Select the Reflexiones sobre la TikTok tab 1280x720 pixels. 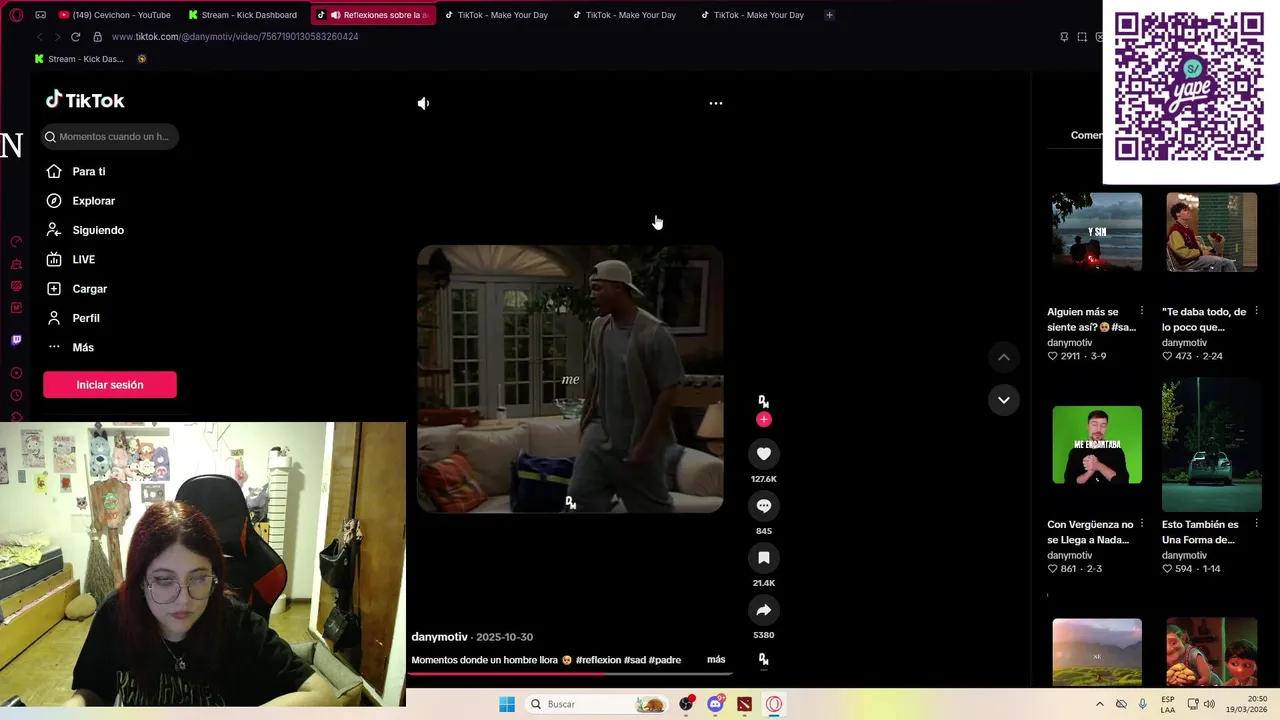pos(372,15)
